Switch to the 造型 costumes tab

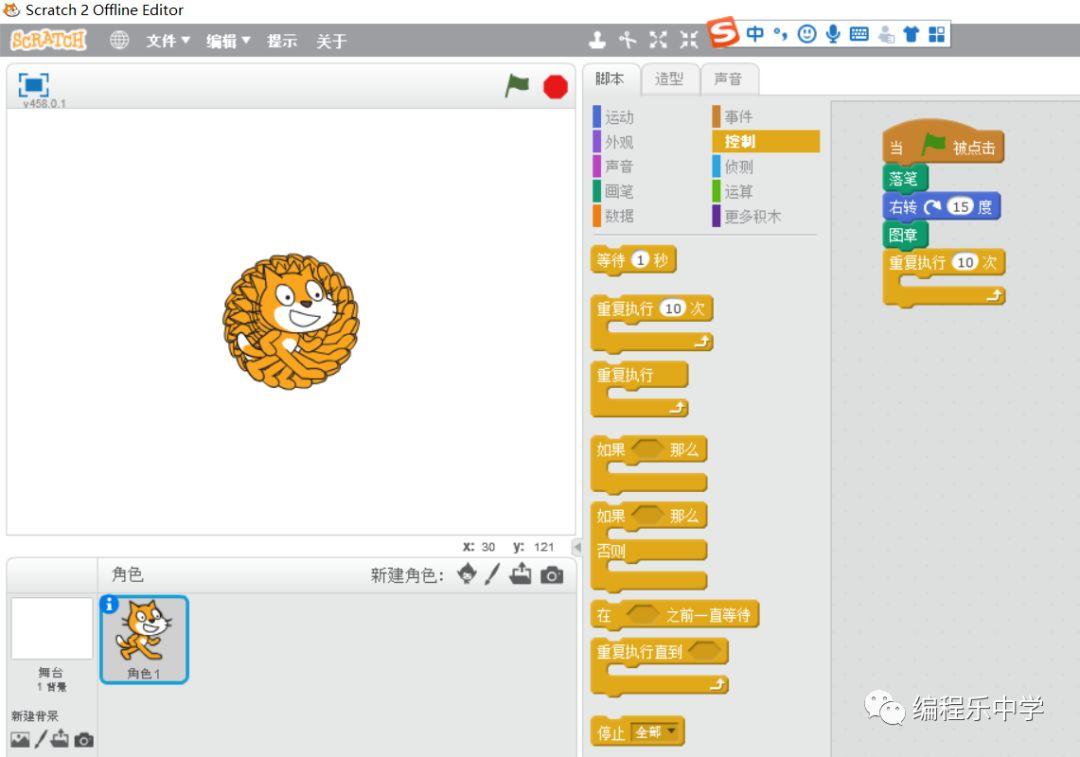point(669,79)
